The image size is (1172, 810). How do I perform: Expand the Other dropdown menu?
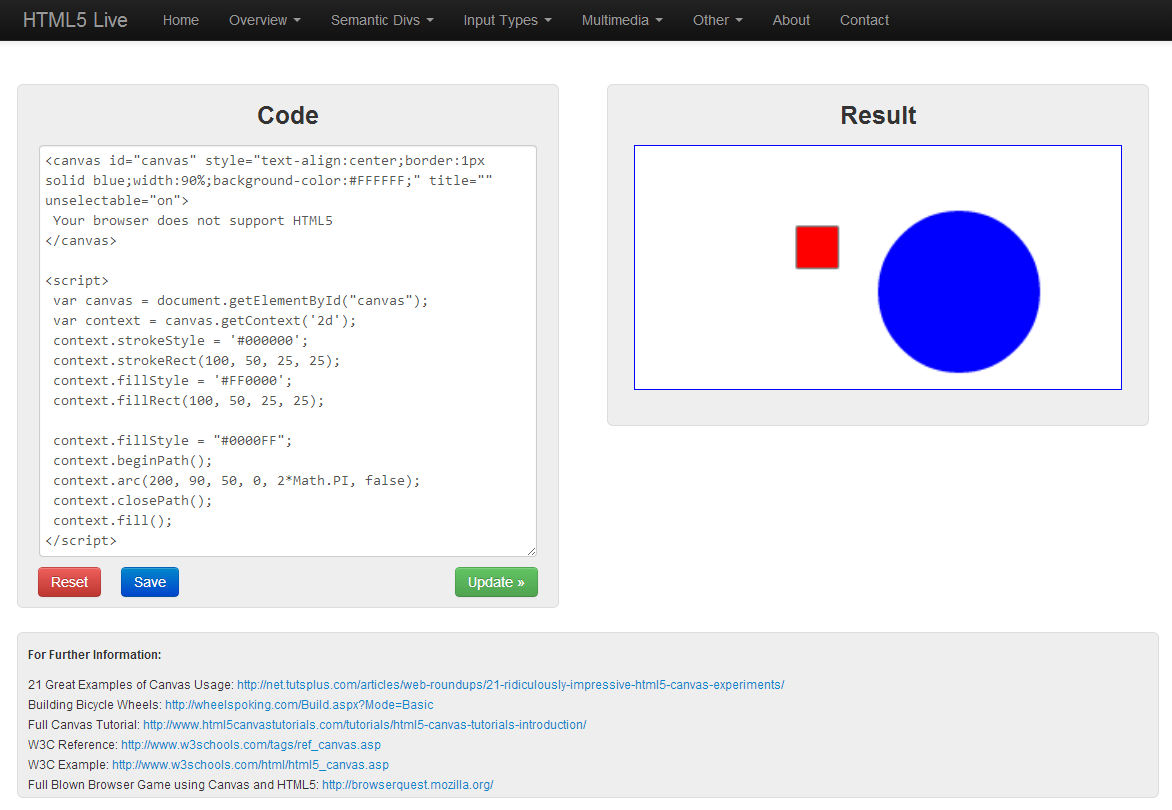coord(717,20)
